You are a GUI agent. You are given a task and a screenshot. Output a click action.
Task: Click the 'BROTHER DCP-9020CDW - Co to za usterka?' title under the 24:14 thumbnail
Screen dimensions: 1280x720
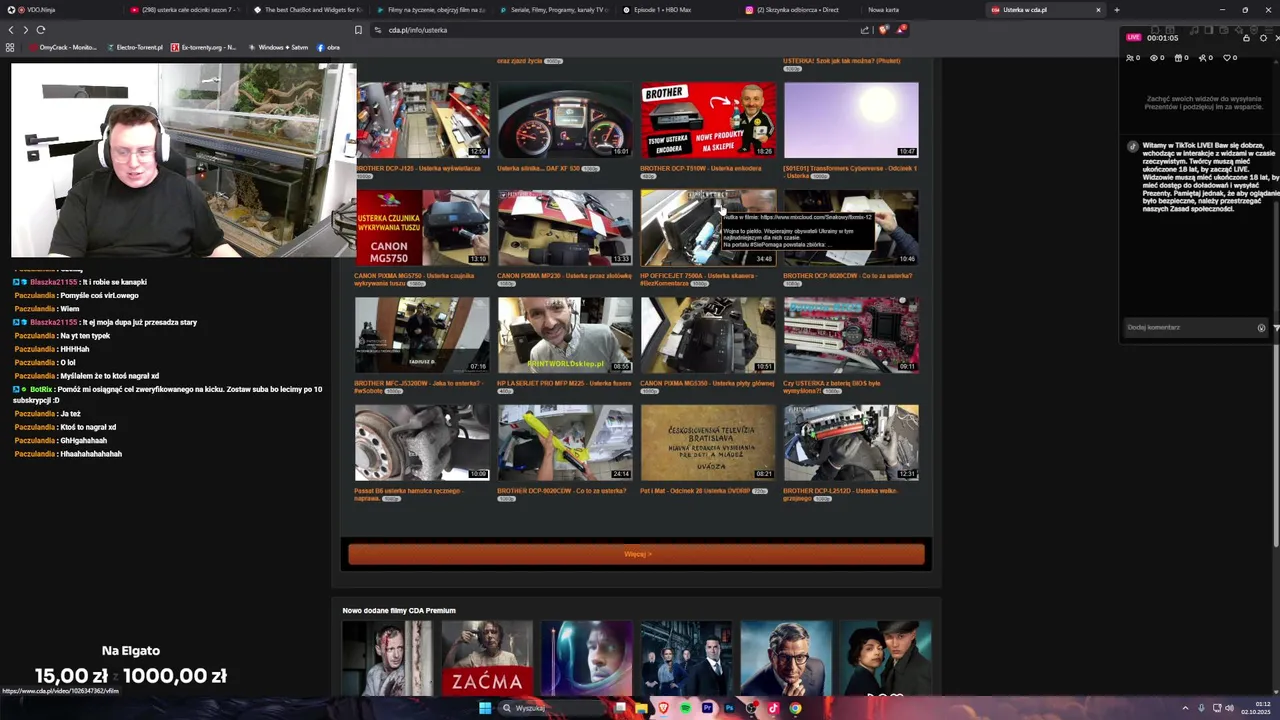click(561, 491)
